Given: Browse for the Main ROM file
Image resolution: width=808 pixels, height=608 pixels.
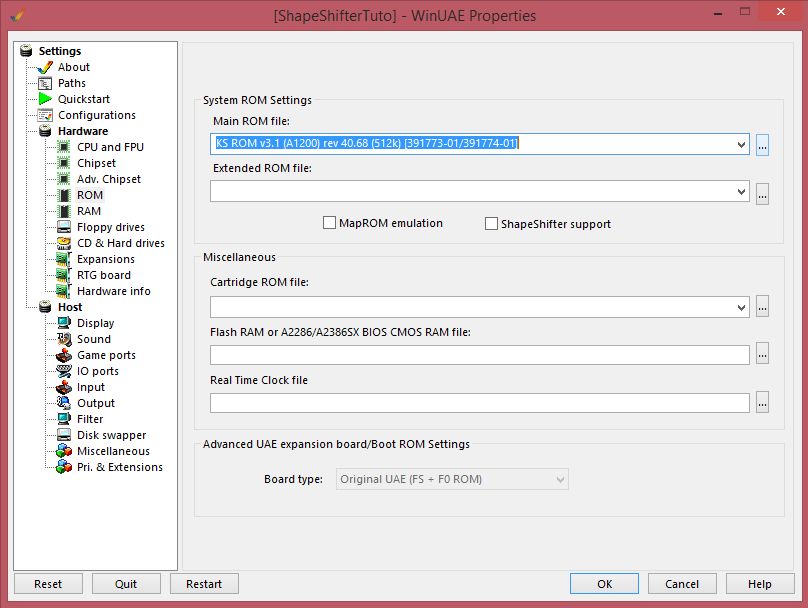Looking at the screenshot, I should pyautogui.click(x=762, y=144).
